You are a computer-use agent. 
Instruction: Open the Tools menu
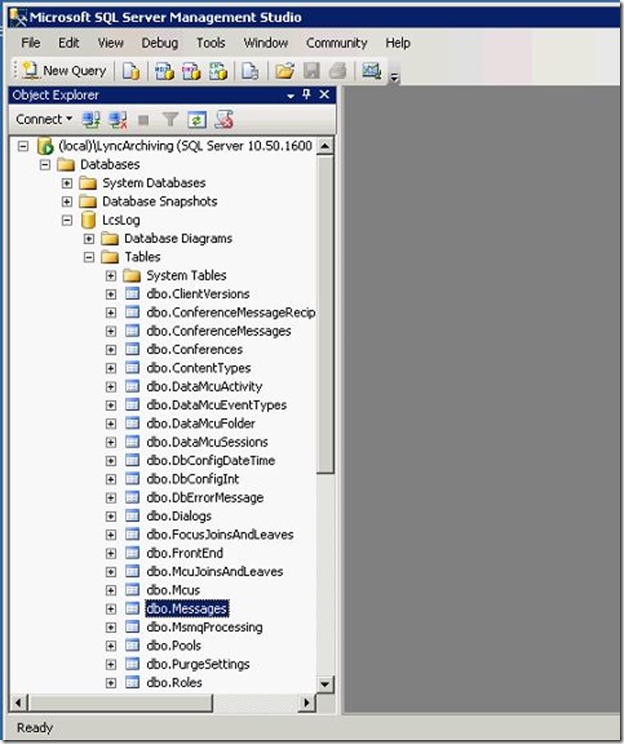(211, 43)
